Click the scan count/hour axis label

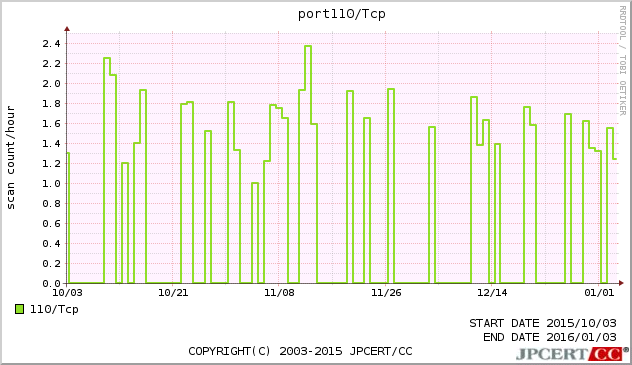pos(10,158)
